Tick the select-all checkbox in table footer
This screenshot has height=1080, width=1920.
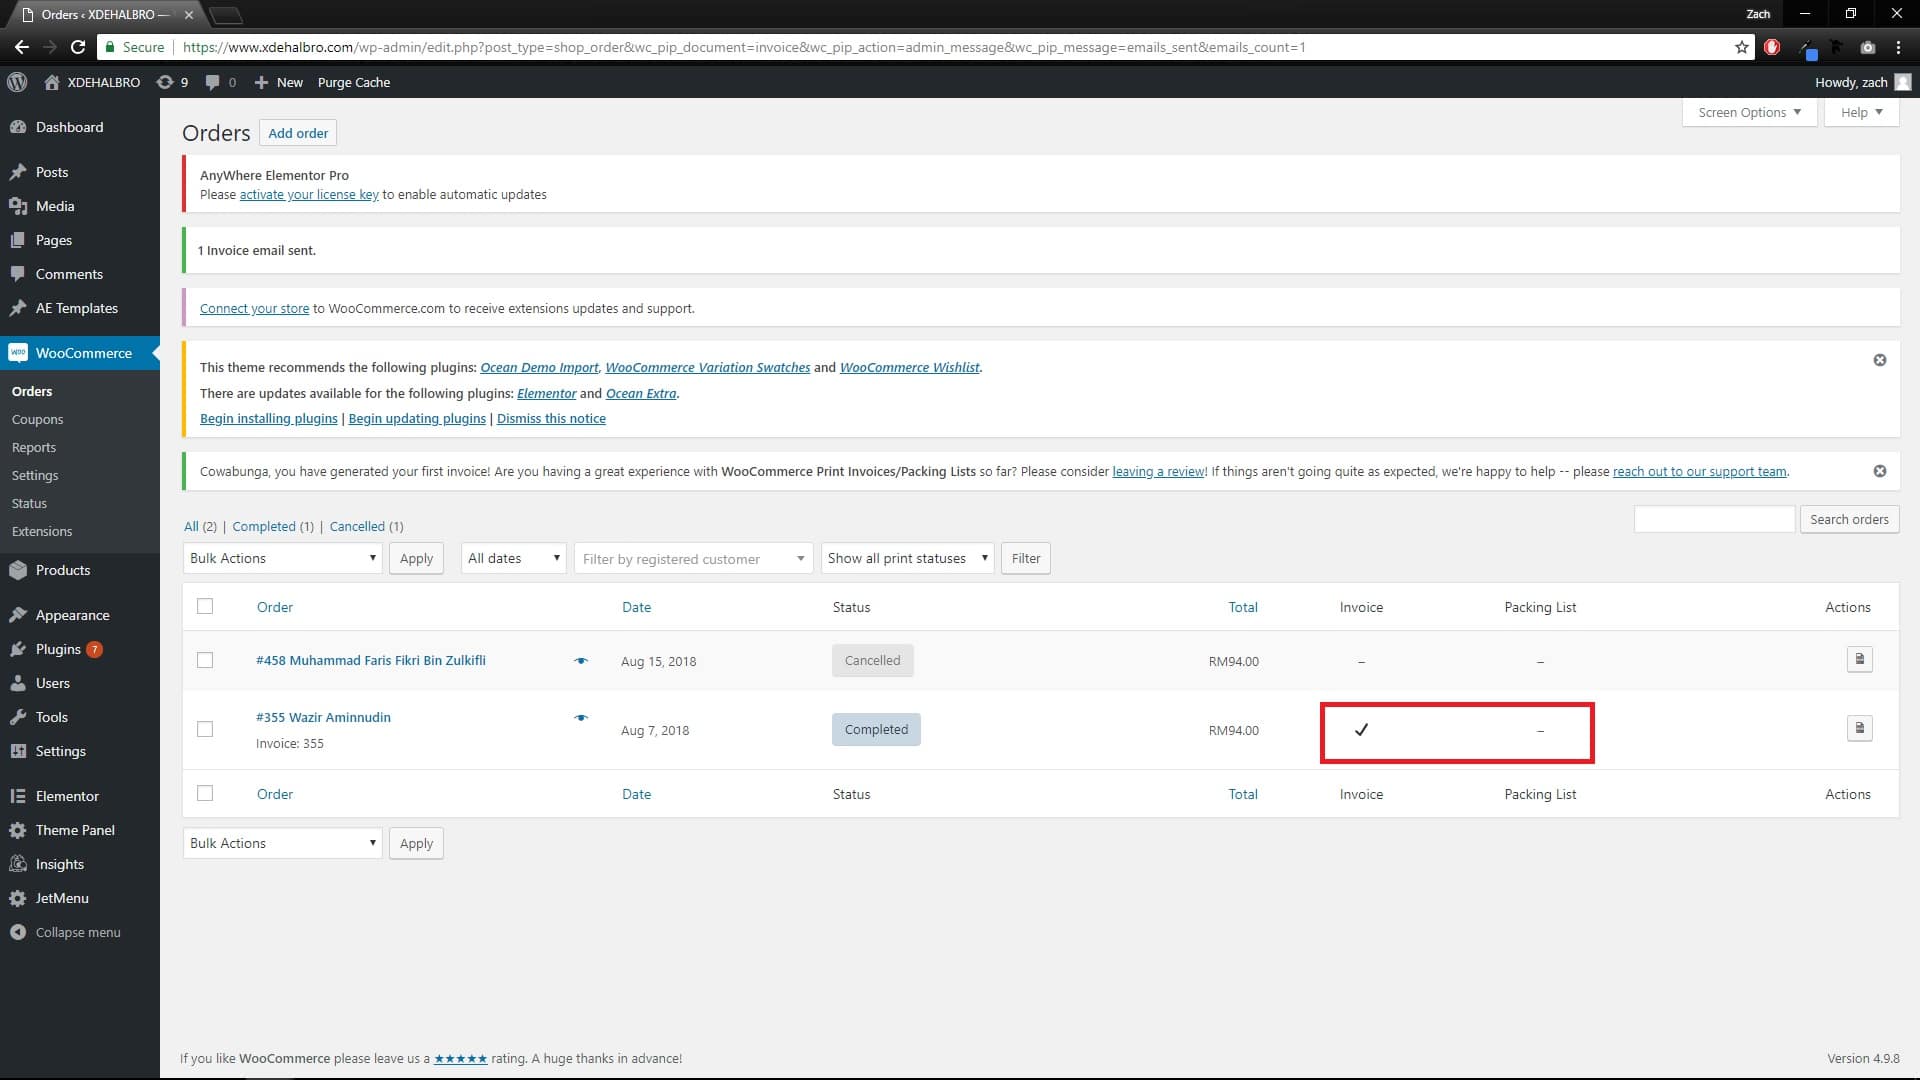(205, 793)
